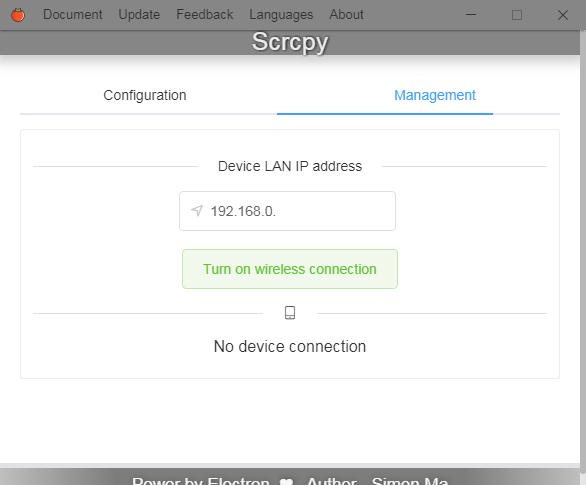The height and width of the screenshot is (485, 586).
Task: Open the Languages menu
Action: tap(281, 15)
